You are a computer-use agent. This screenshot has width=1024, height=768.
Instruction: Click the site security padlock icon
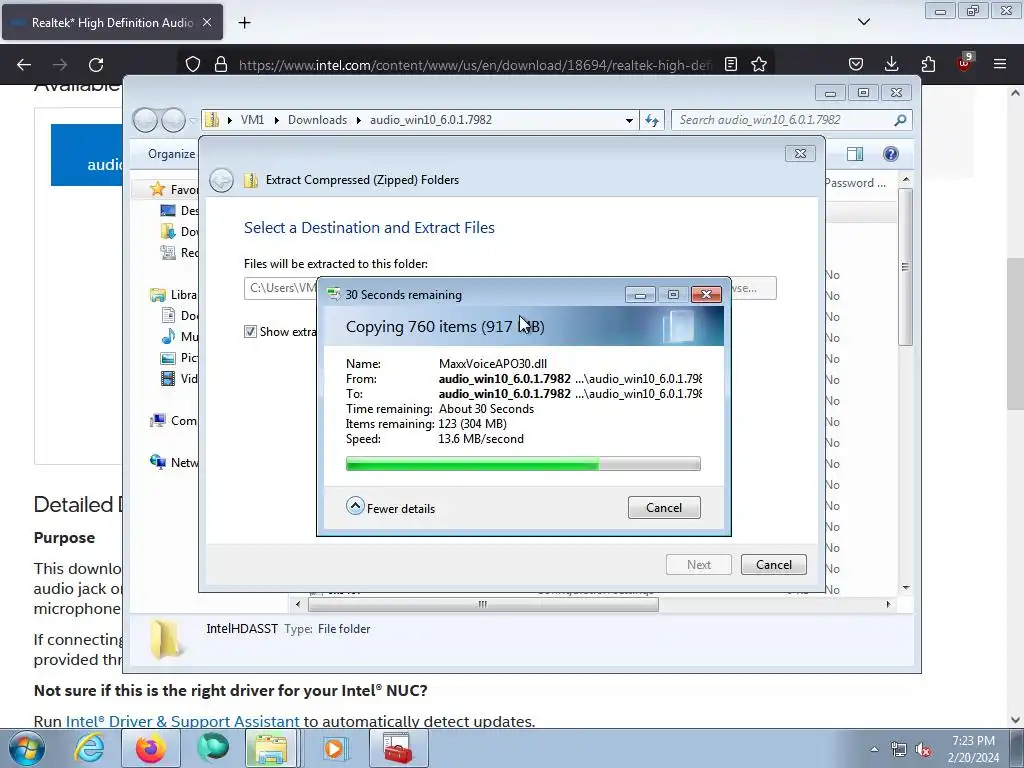pos(221,65)
